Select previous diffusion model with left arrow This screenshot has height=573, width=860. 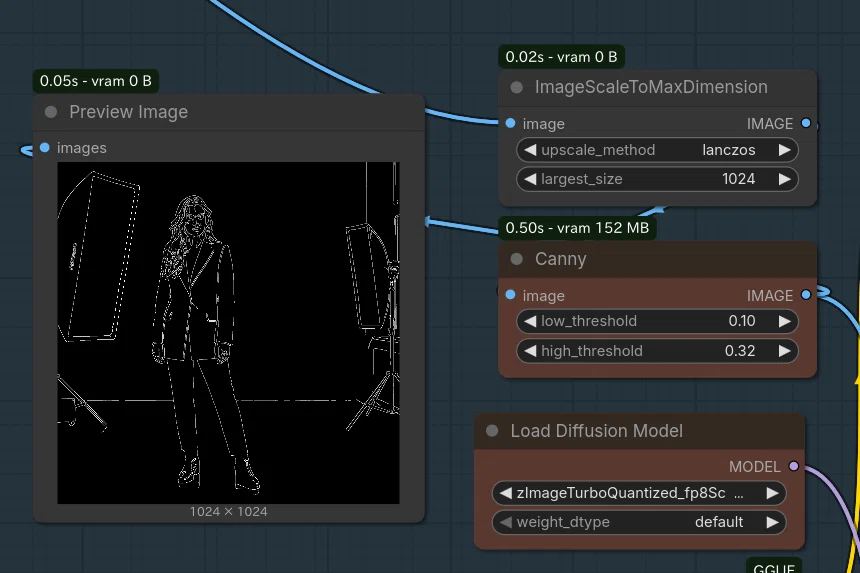[x=506, y=493]
